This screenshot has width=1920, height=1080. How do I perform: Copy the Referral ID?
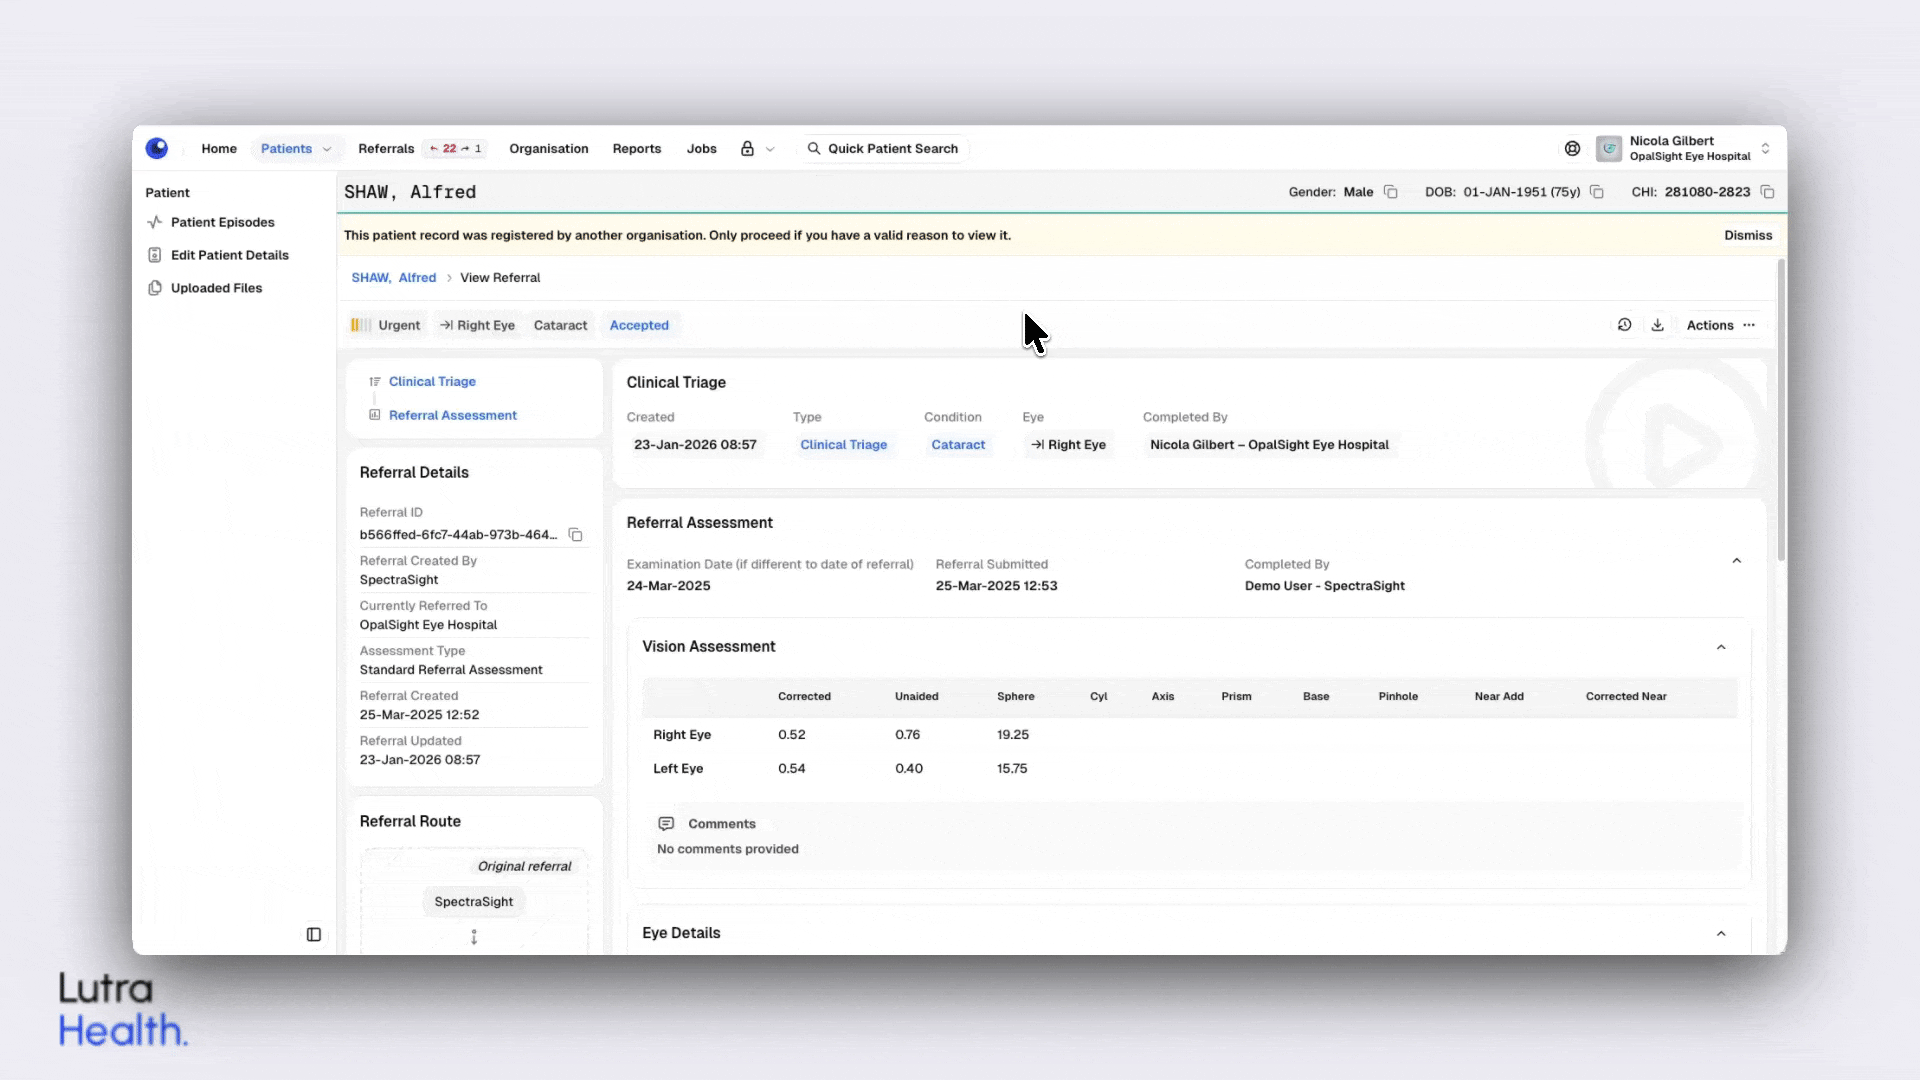576,535
